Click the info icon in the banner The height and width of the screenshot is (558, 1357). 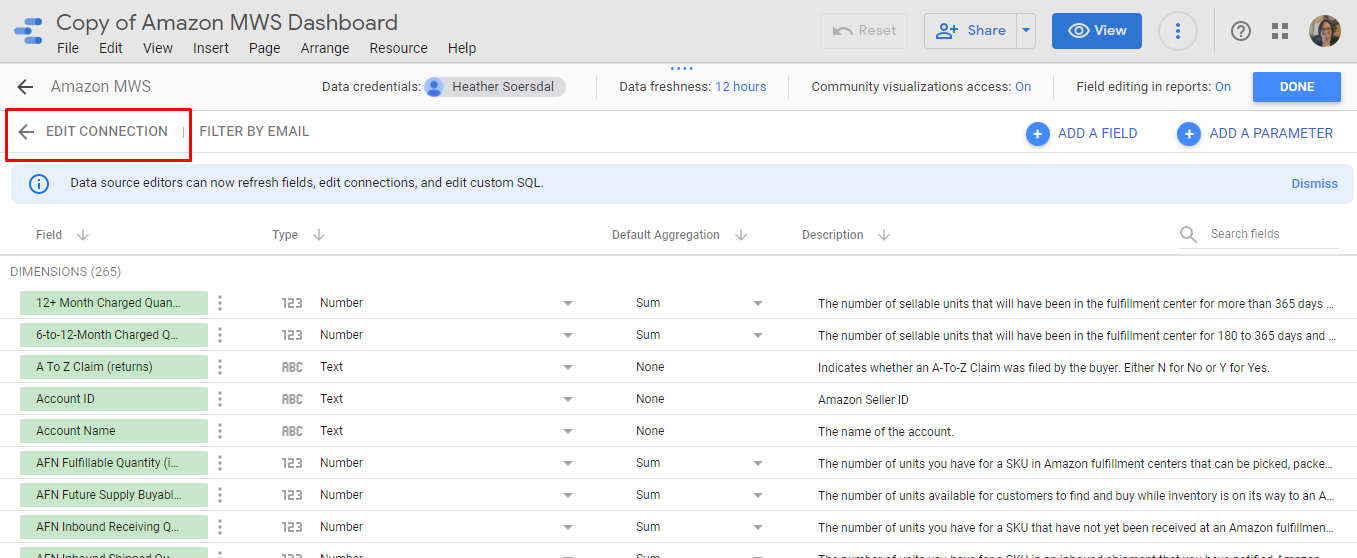point(39,184)
